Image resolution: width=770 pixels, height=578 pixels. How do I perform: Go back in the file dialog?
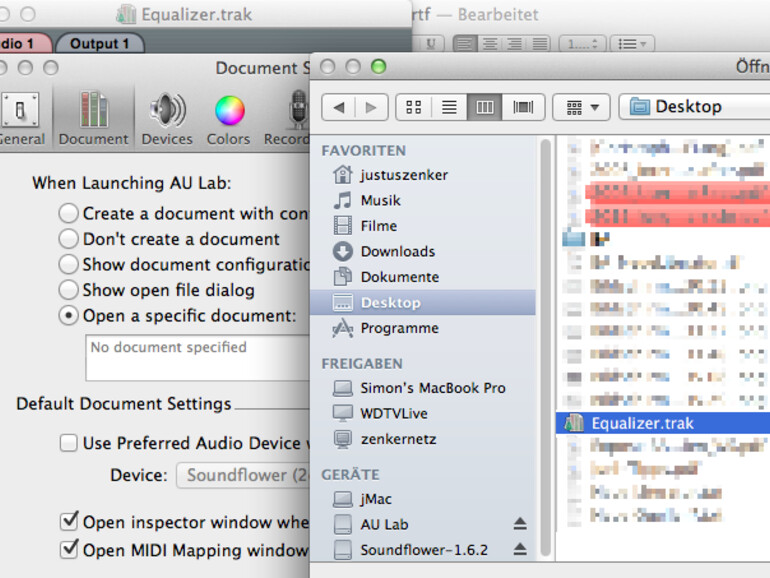pos(339,107)
